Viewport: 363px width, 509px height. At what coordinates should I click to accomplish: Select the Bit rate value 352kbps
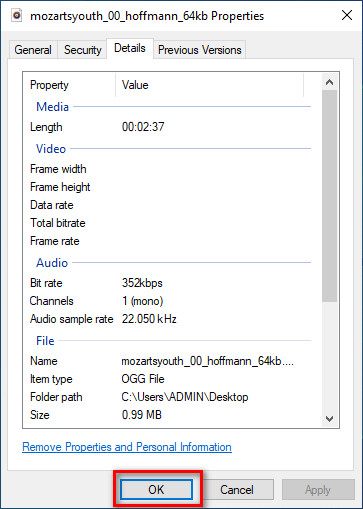tap(142, 283)
